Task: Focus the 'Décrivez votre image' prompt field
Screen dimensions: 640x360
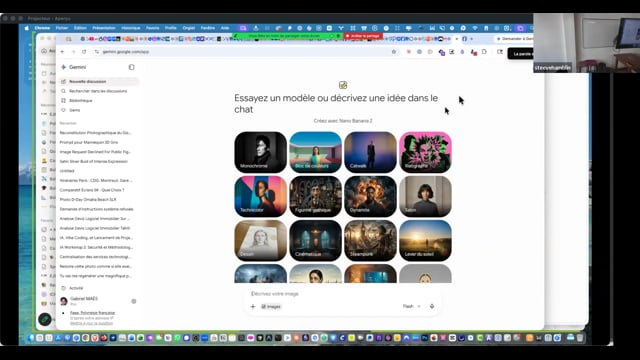Action: point(343,294)
